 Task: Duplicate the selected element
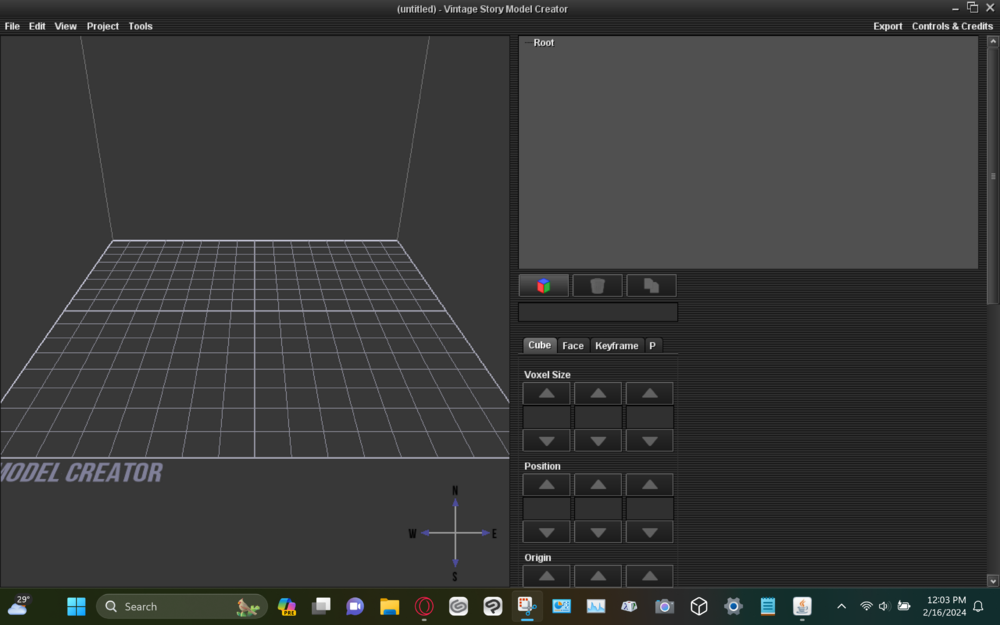pyautogui.click(x=650, y=285)
